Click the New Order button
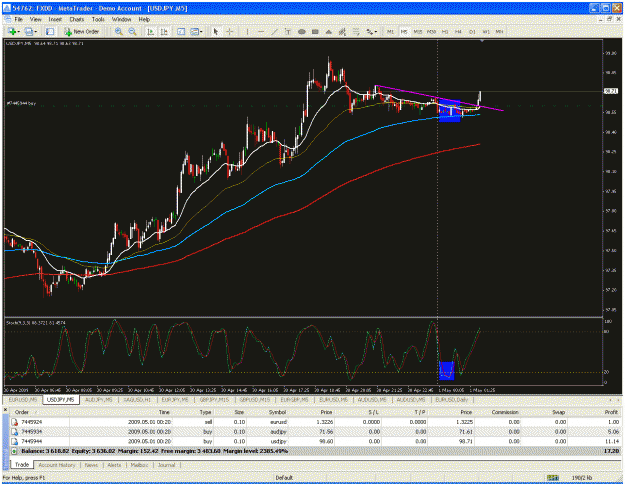Screen dimensions: 625x484 coord(81,31)
